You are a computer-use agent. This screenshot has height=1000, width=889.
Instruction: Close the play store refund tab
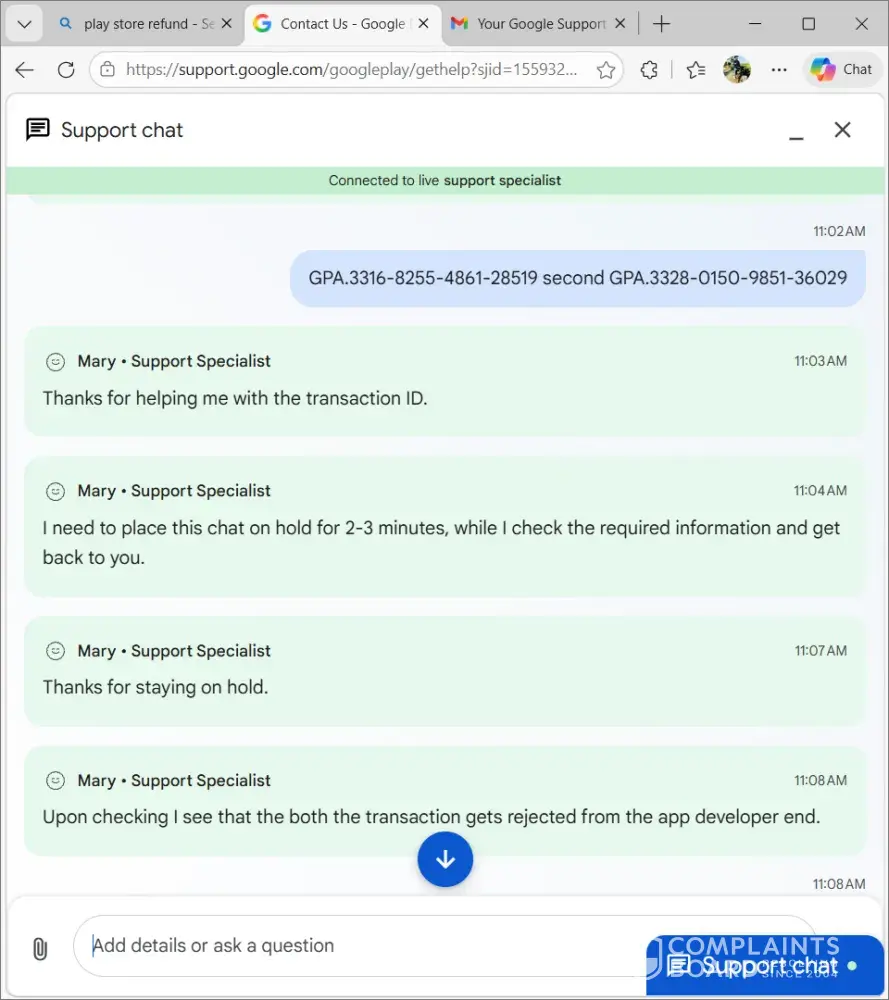226,24
